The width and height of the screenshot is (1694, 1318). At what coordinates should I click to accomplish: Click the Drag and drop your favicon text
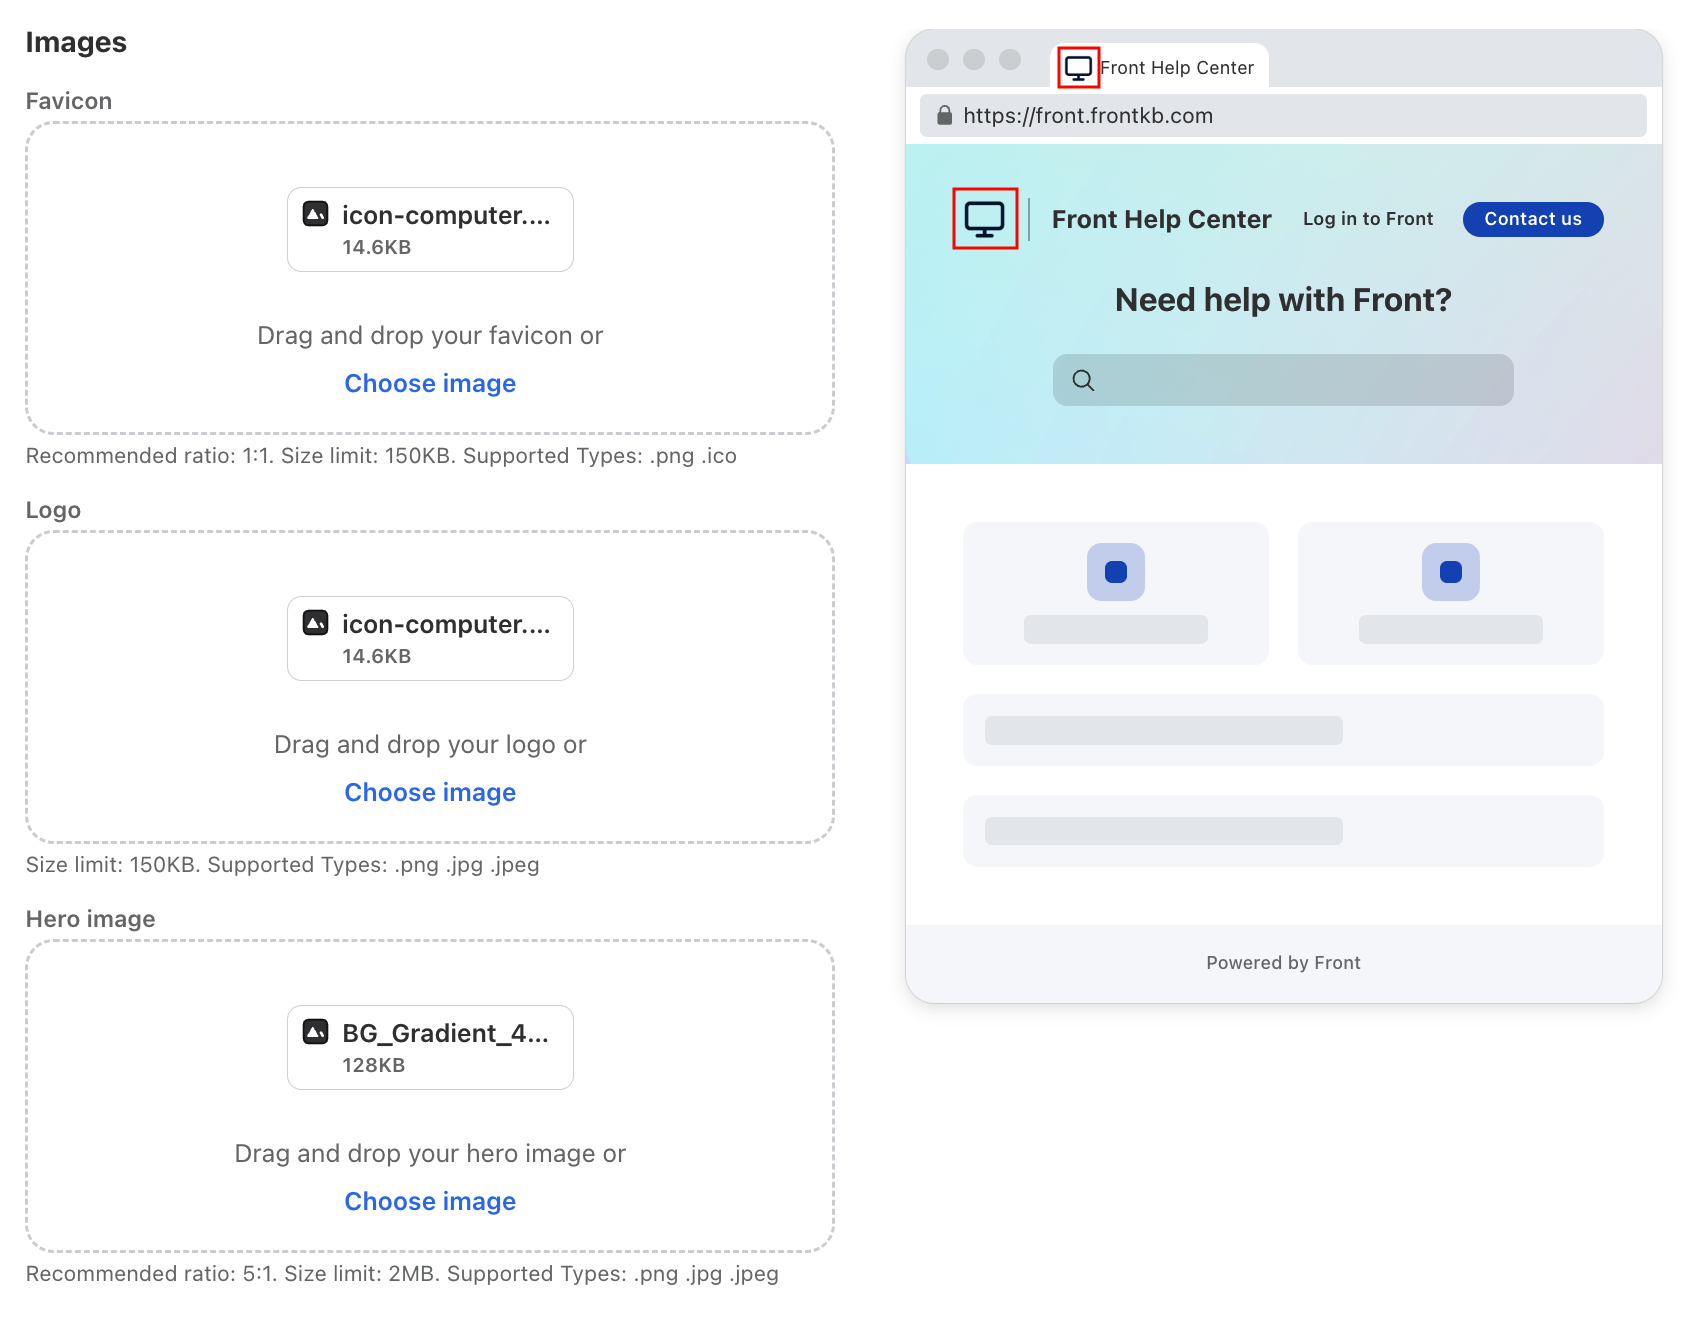430,335
